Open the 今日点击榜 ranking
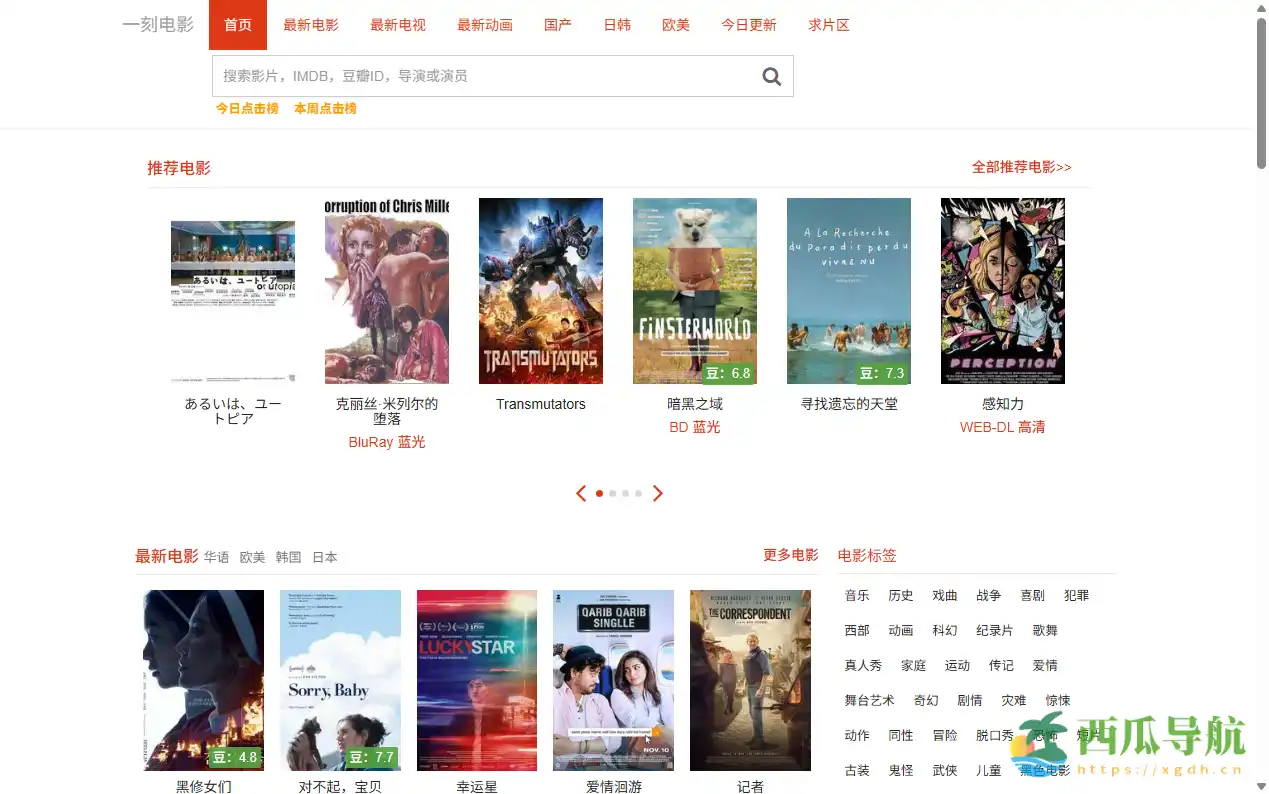Viewport: 1269px width, 794px height. 247,108
